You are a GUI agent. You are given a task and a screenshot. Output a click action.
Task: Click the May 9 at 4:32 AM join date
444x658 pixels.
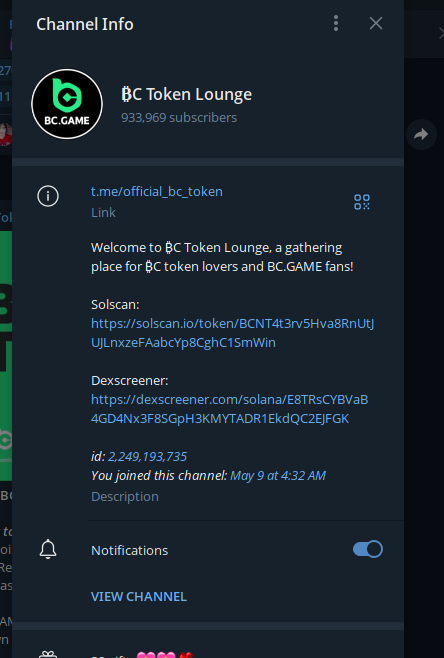click(278, 475)
